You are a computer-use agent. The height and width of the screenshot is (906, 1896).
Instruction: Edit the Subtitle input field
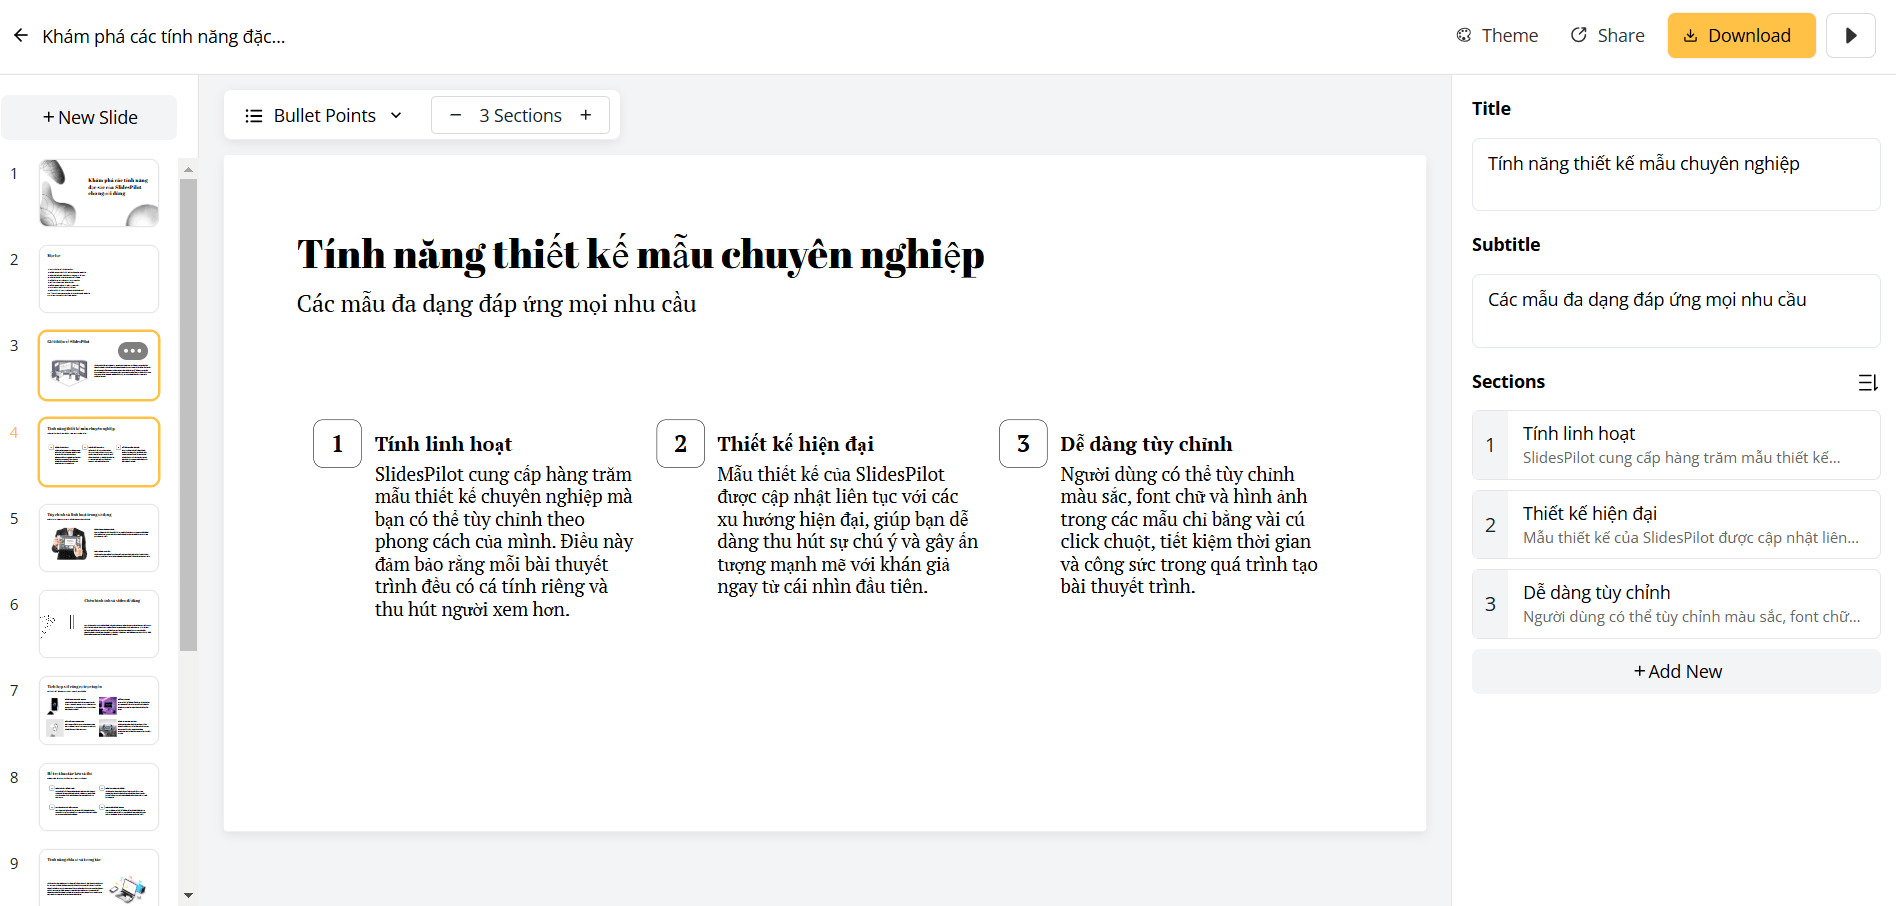[x=1676, y=310]
